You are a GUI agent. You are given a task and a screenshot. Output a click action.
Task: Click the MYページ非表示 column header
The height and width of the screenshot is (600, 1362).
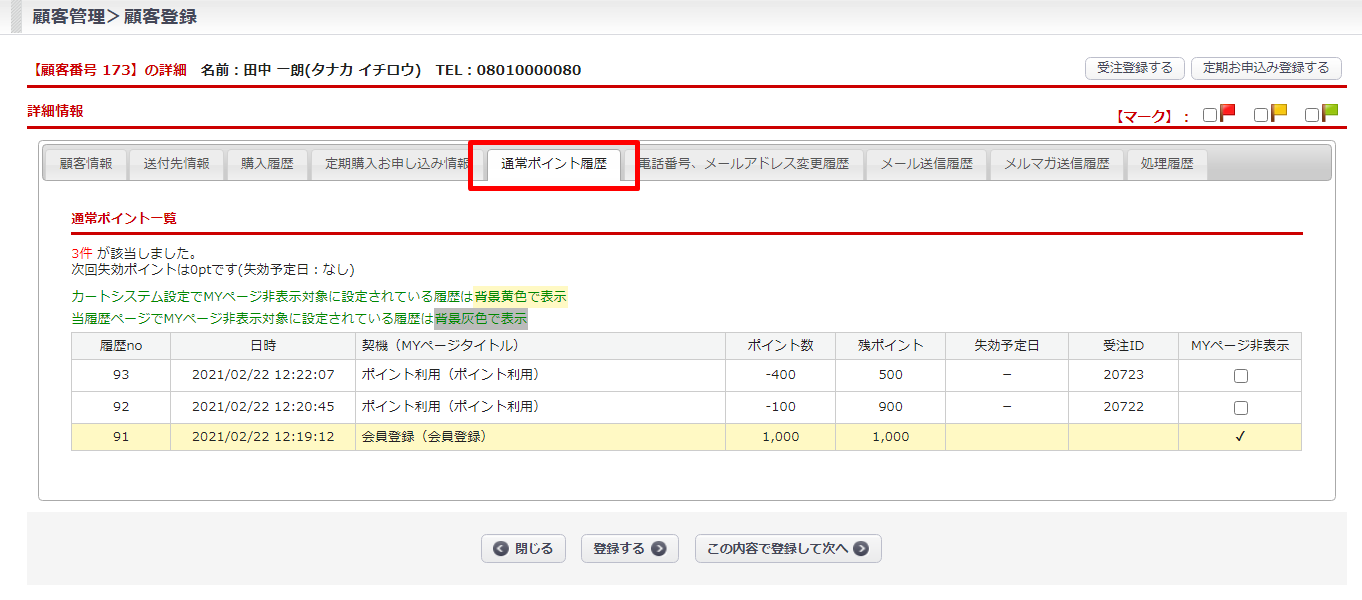(x=1240, y=346)
